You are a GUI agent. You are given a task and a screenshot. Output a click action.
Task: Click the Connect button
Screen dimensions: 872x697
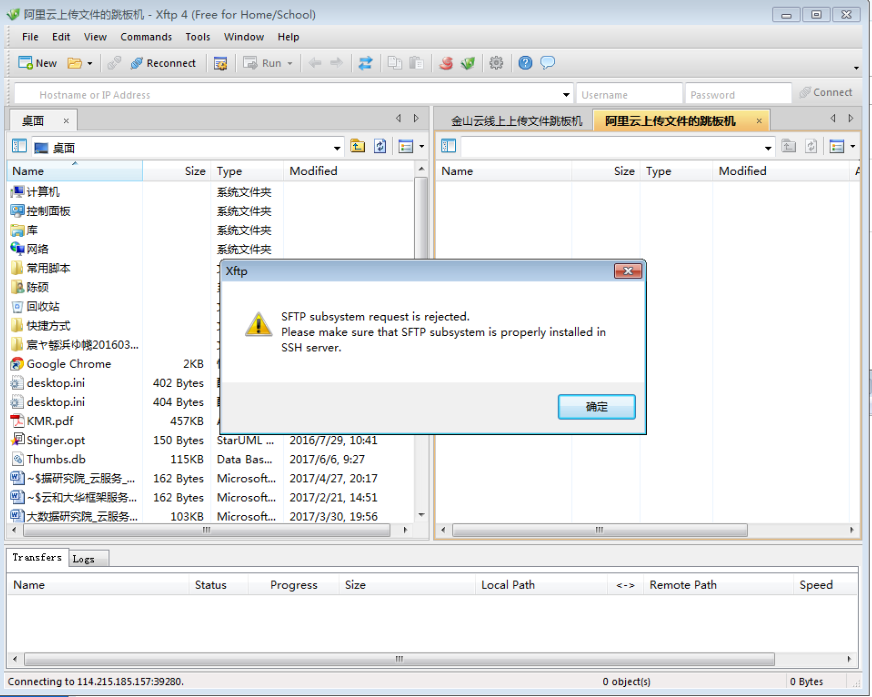(826, 93)
